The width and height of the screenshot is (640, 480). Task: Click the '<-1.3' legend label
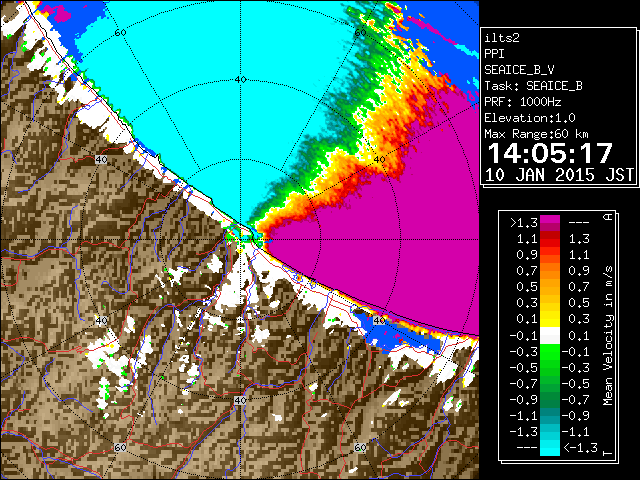580,448
